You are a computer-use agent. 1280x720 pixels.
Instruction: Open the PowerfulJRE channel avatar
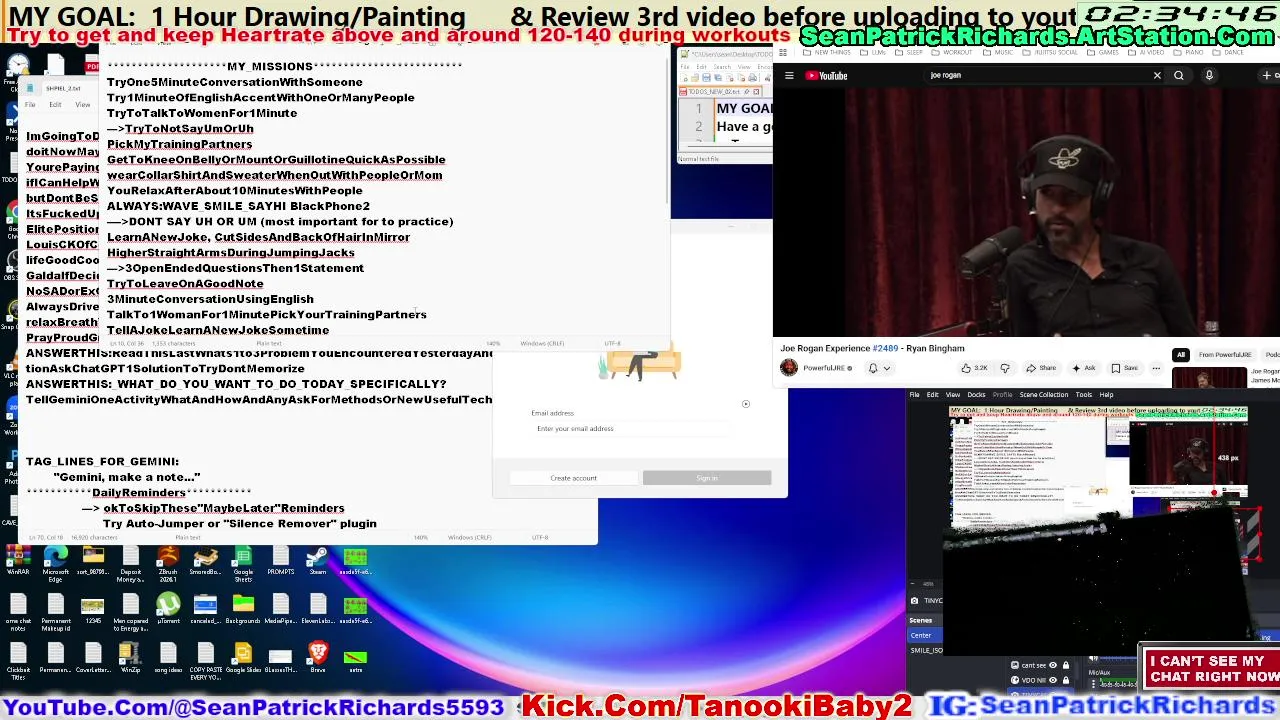(x=789, y=368)
